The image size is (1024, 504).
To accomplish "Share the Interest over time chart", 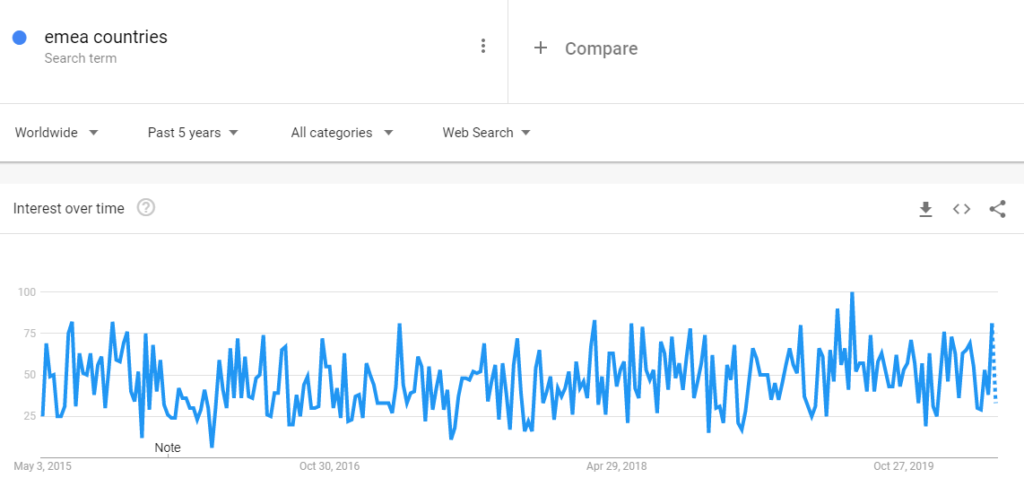I will (997, 209).
